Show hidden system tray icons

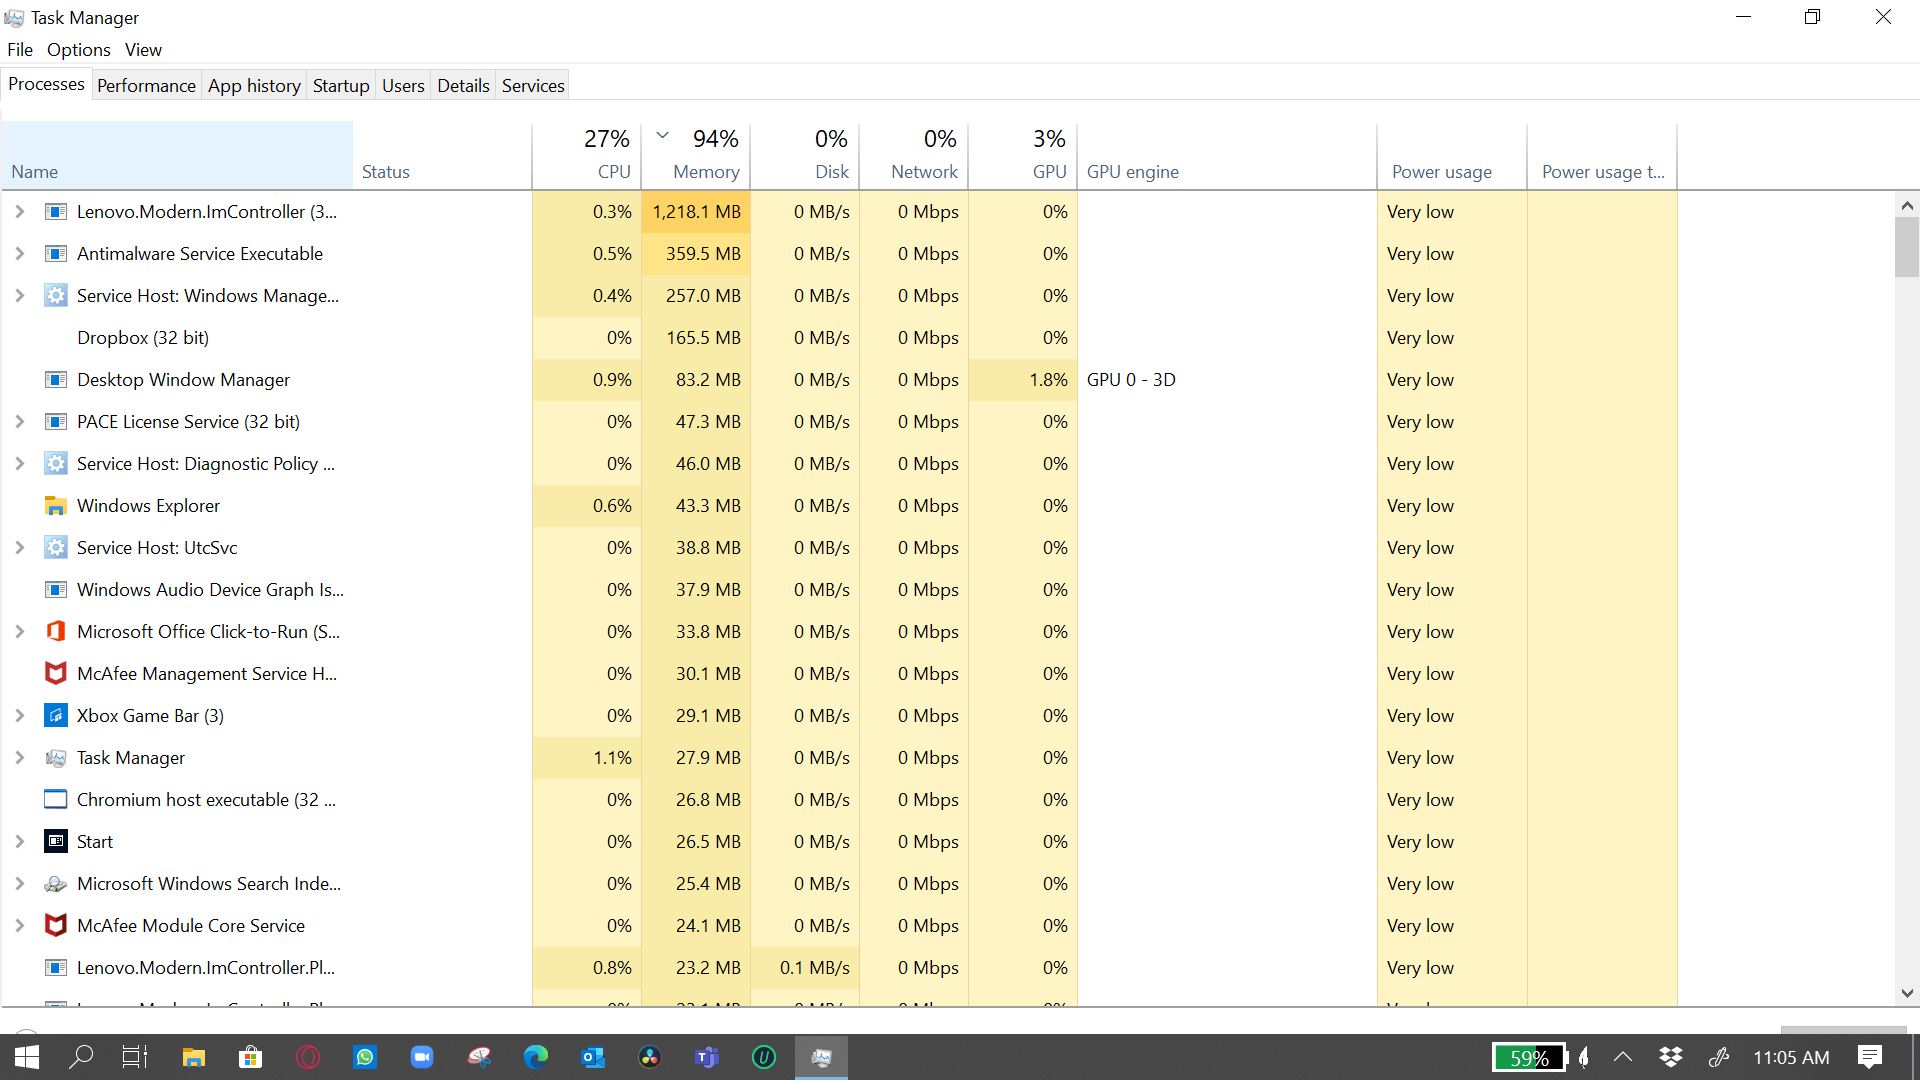tap(1623, 1057)
